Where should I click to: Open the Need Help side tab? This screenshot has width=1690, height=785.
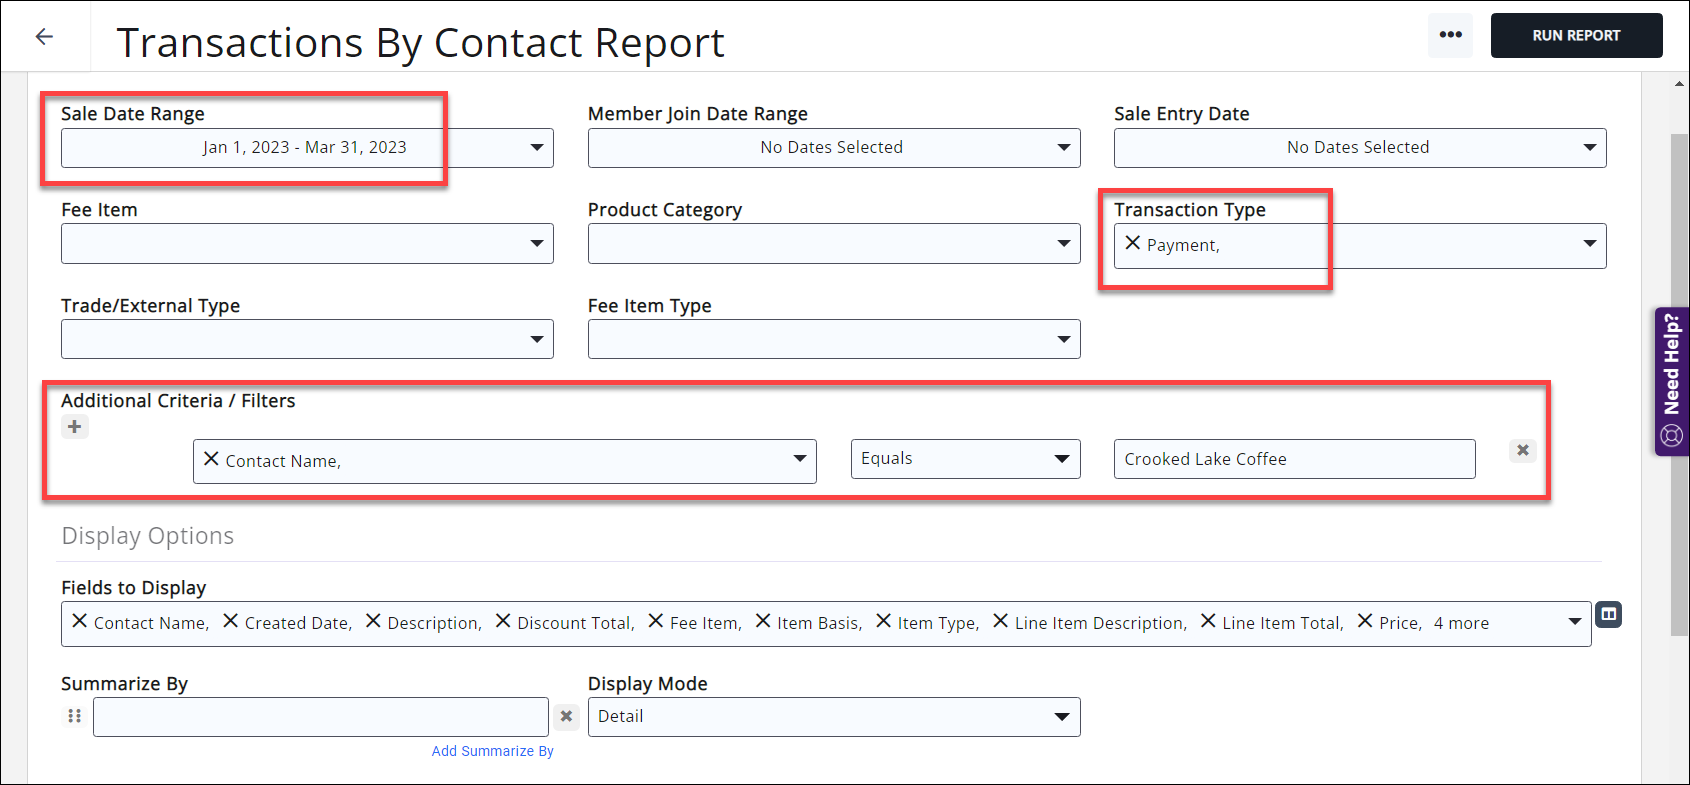coord(1671,381)
